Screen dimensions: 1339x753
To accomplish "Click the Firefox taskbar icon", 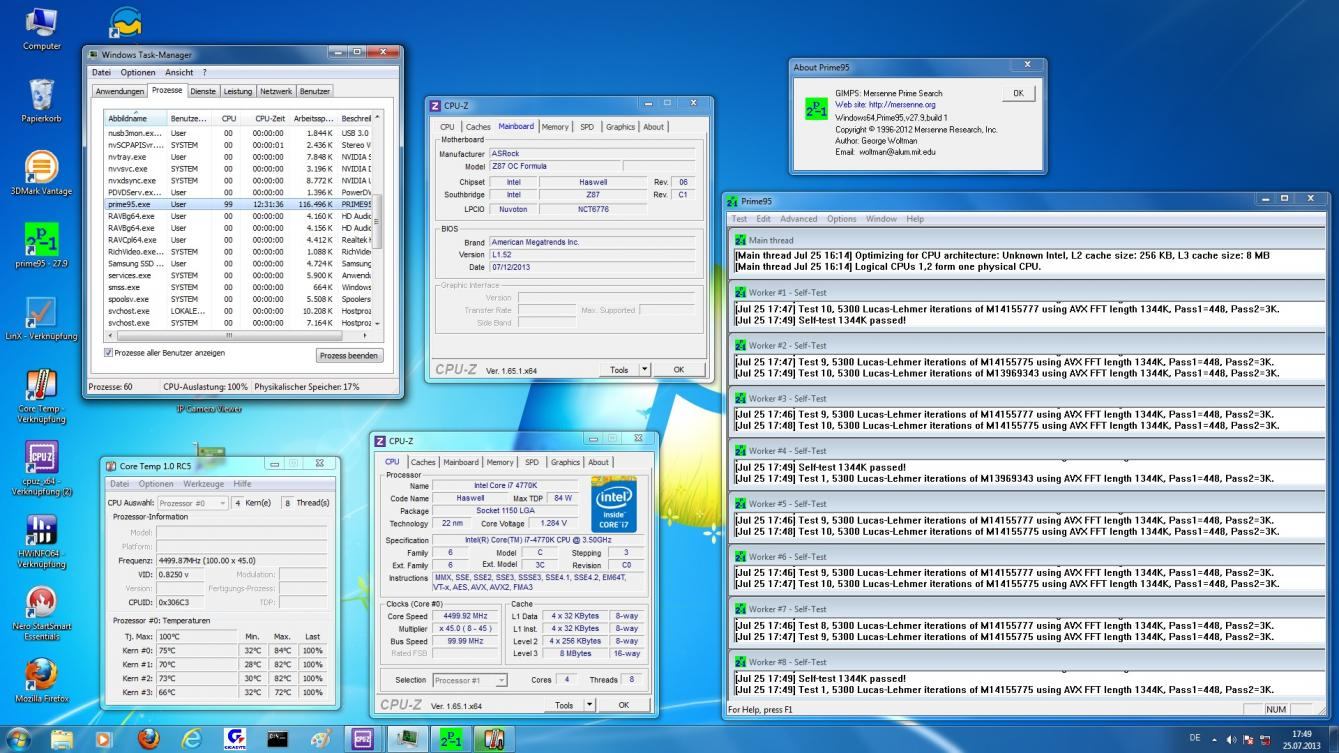I will tap(148, 739).
